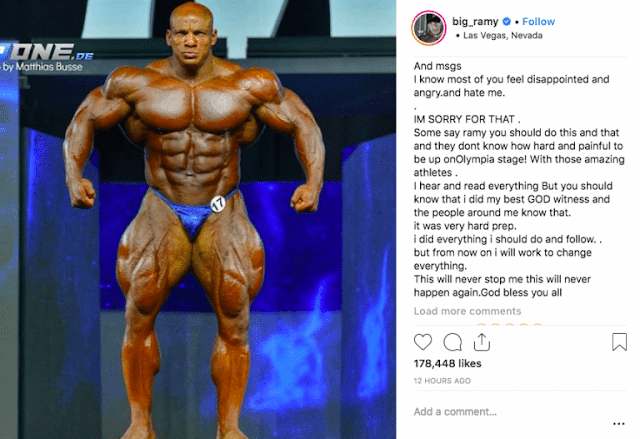Open comments via the speech bubble icon
The height and width of the screenshot is (439, 640).
(452, 342)
